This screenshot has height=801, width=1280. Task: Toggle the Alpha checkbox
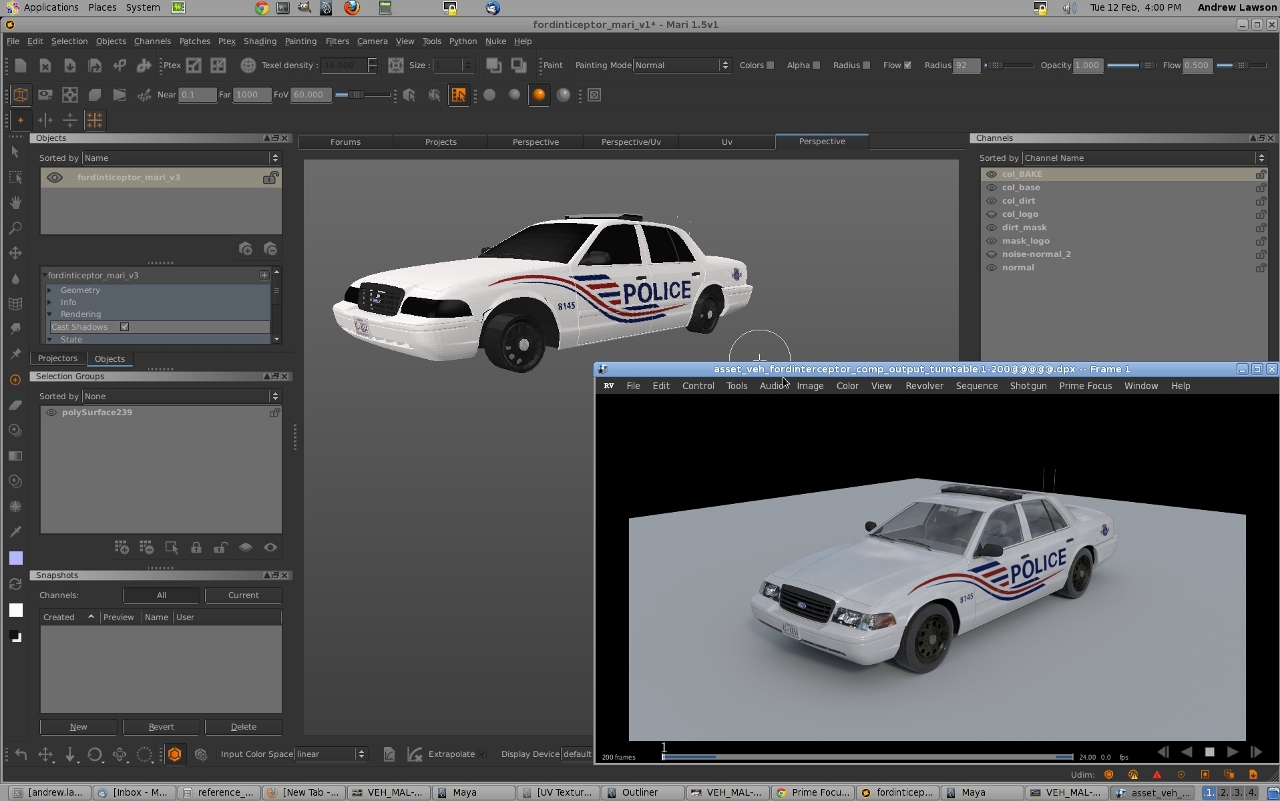(x=816, y=65)
